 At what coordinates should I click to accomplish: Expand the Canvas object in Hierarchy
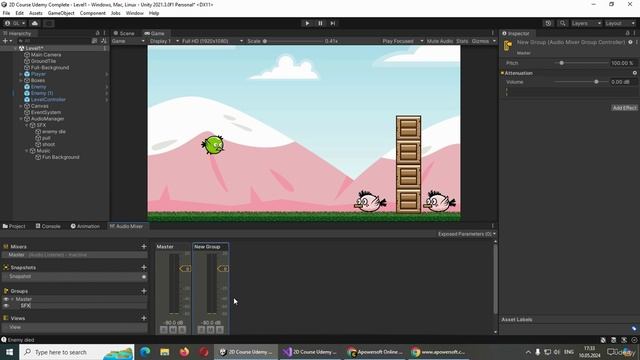(x=21, y=106)
